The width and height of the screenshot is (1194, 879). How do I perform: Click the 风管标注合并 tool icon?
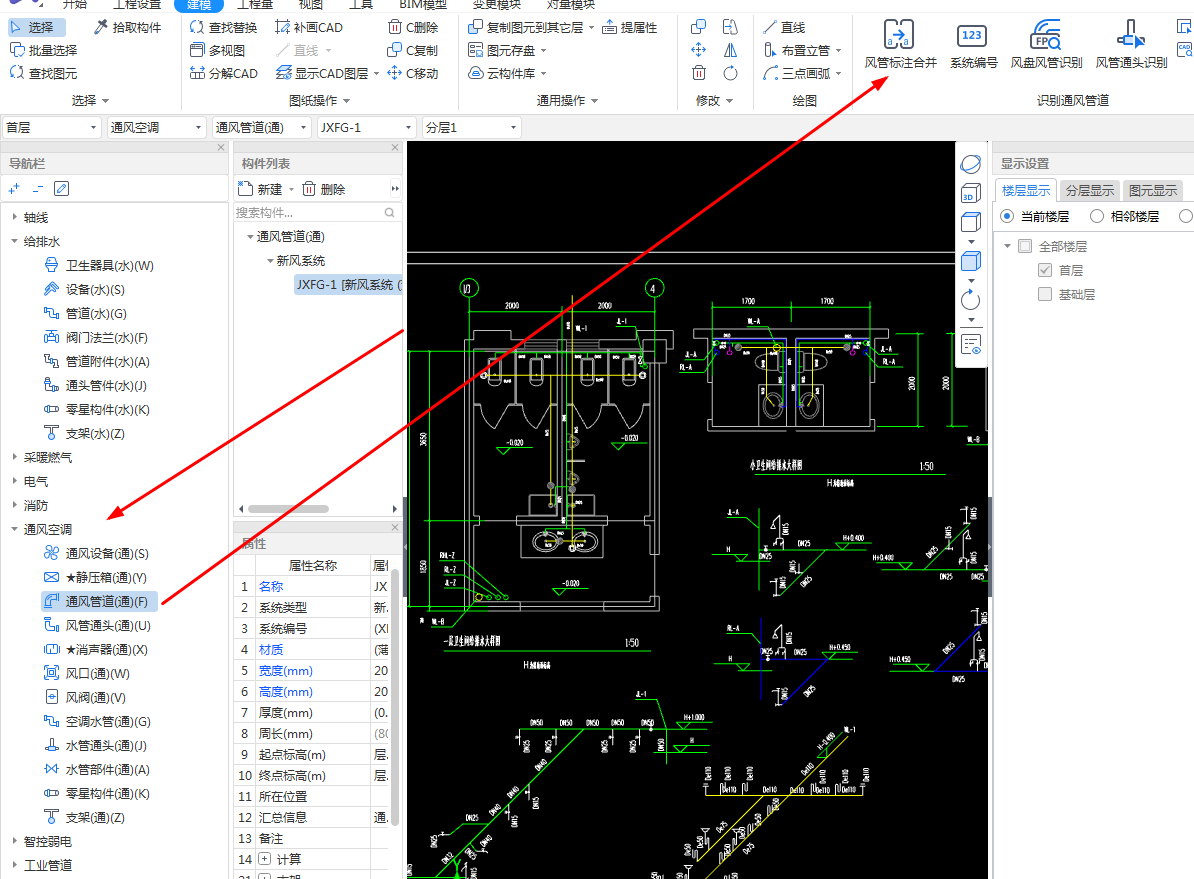tap(899, 35)
